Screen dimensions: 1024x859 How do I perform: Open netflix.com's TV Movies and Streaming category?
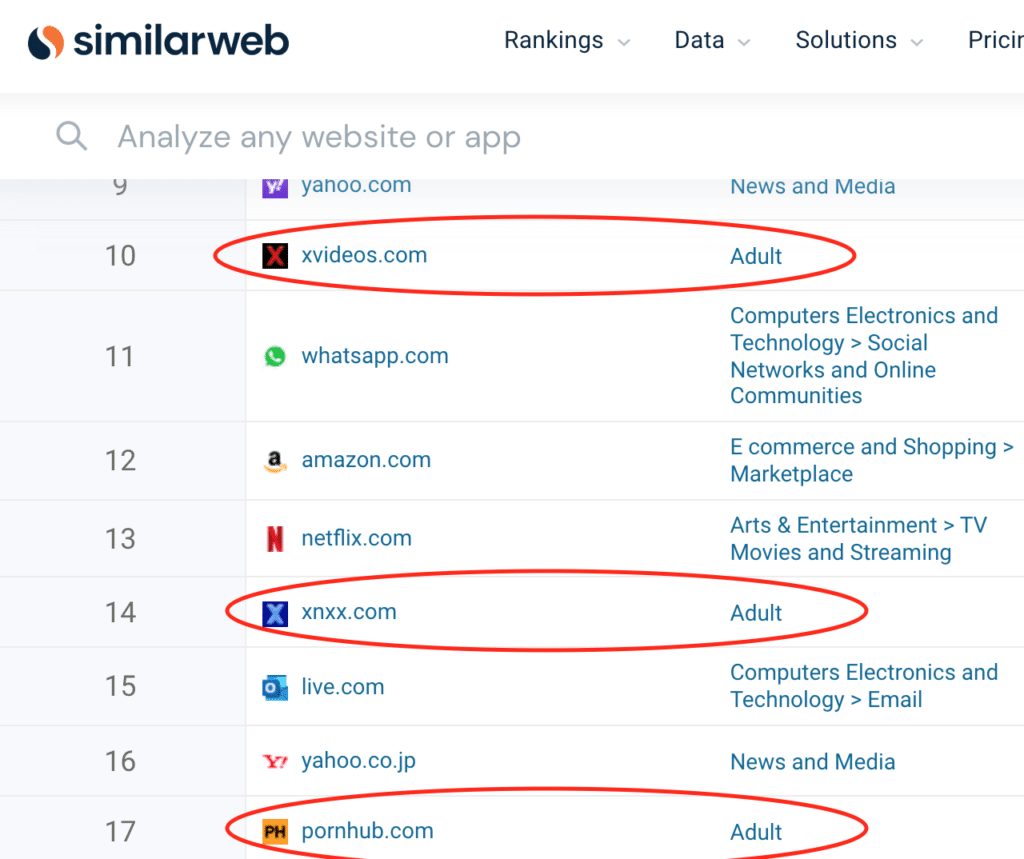click(858, 539)
